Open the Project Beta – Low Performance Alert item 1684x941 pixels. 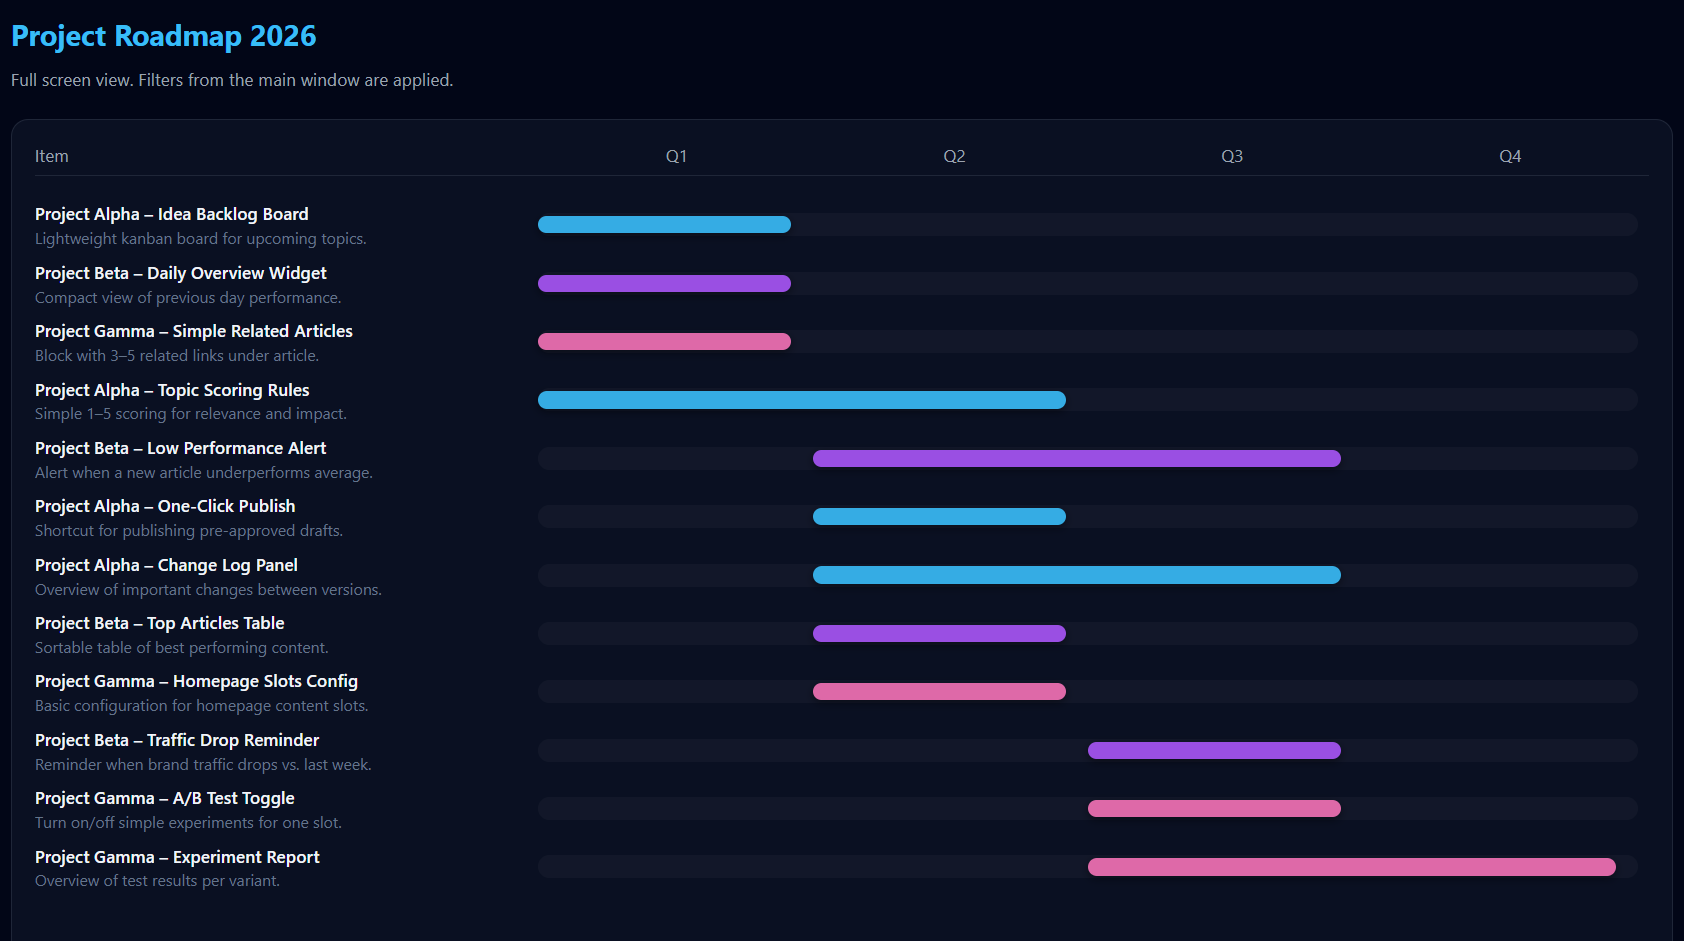[x=180, y=448]
